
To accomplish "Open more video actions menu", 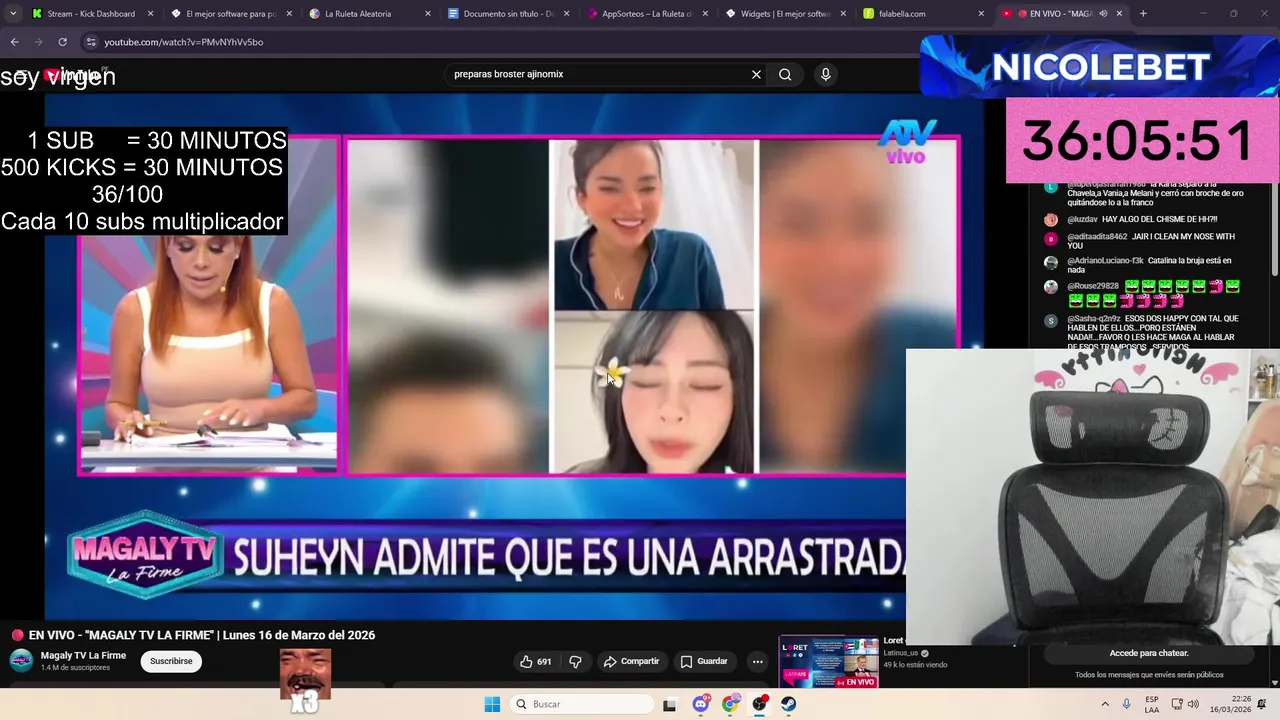I will (757, 661).
